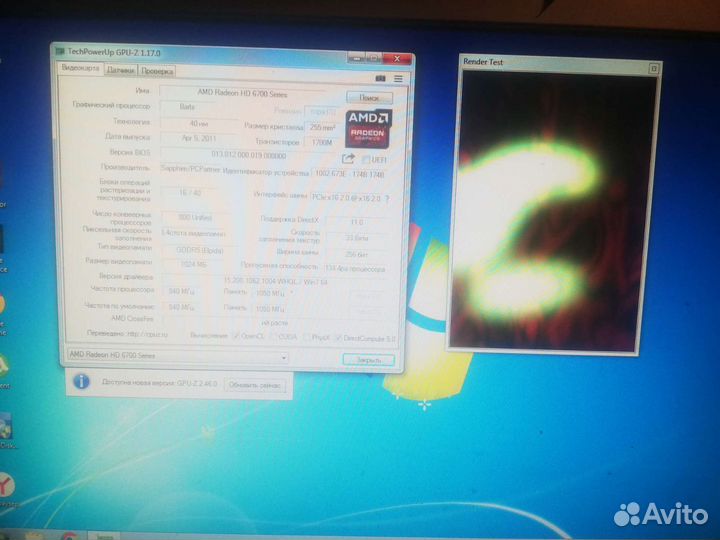Image resolution: width=720 pixels, height=540 pixels.
Task: Click the AMD Radeon graphics logo
Action: [x=368, y=129]
